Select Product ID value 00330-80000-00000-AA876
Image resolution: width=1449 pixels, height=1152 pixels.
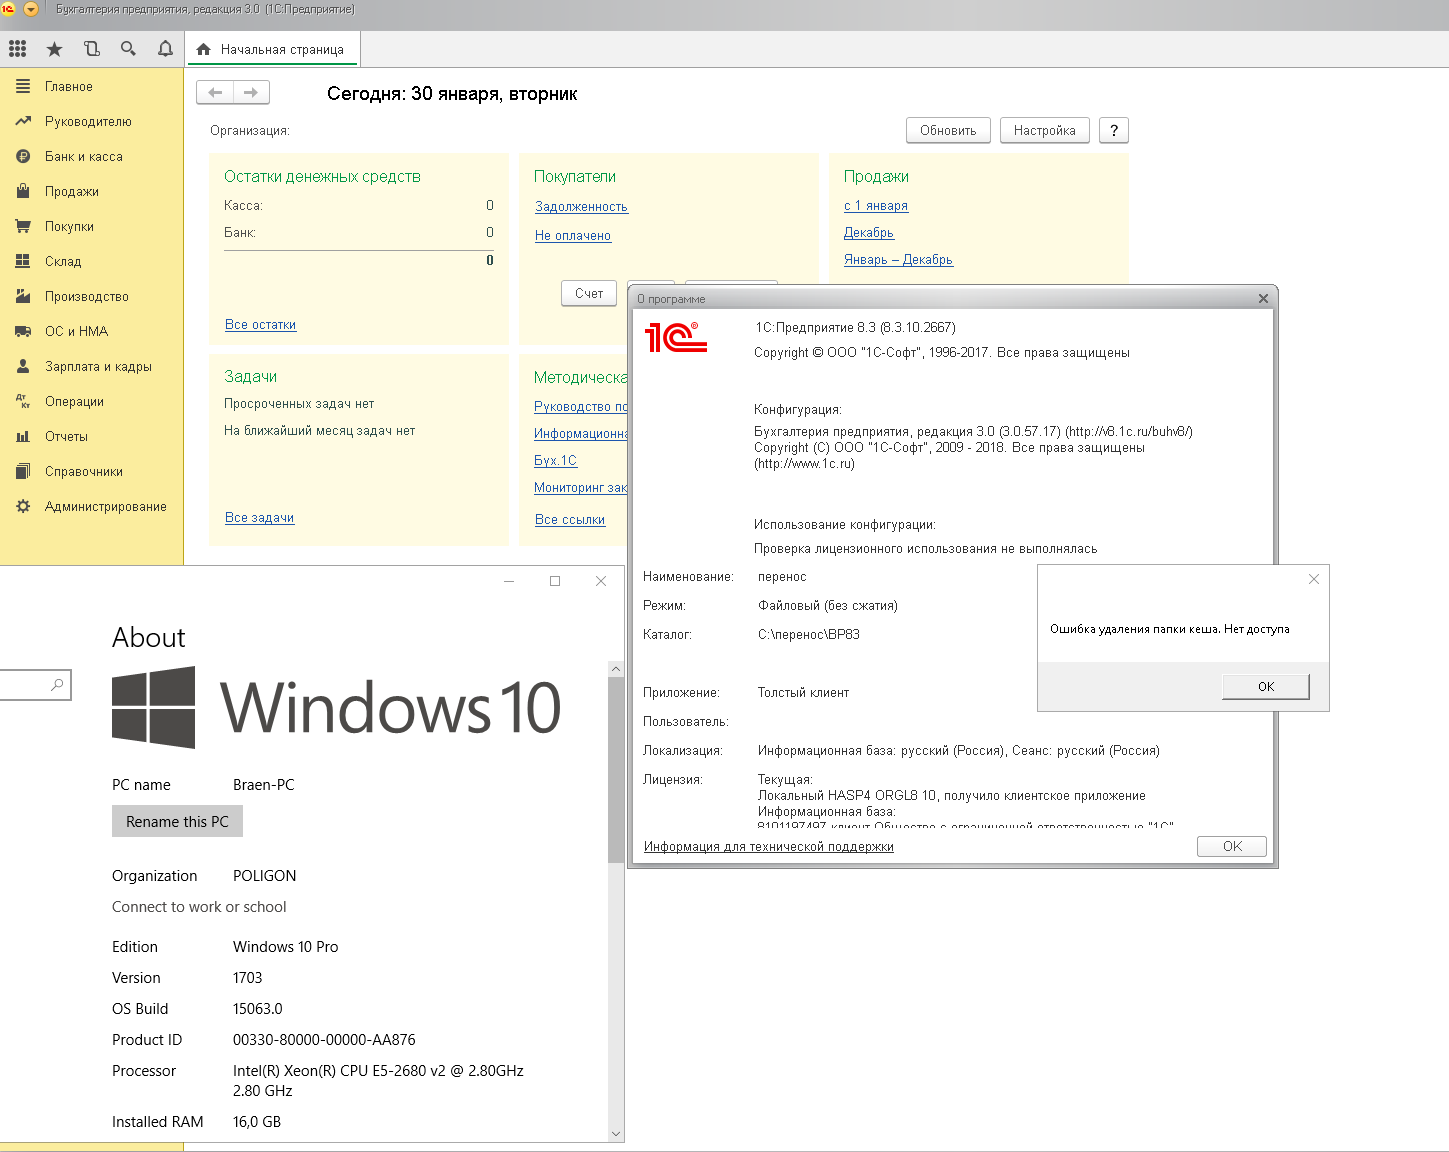click(x=324, y=1040)
